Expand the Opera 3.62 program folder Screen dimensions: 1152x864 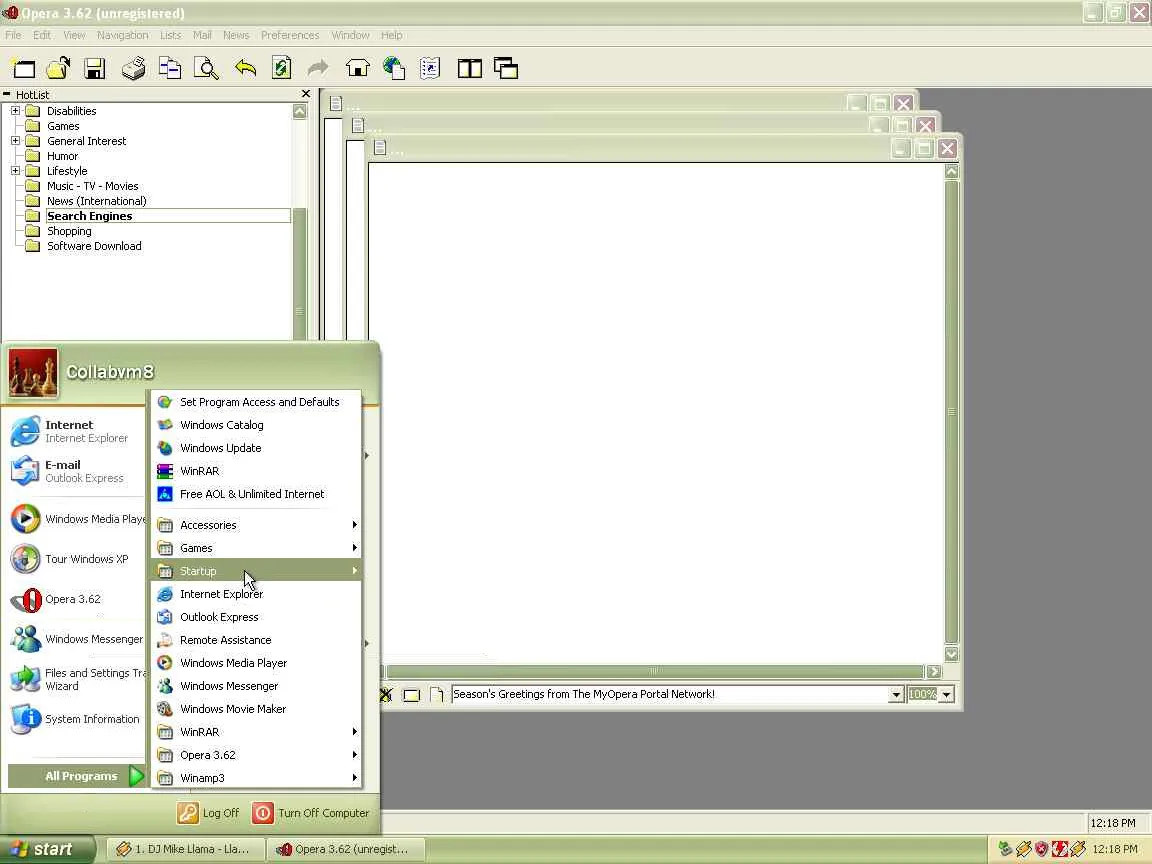click(256, 755)
